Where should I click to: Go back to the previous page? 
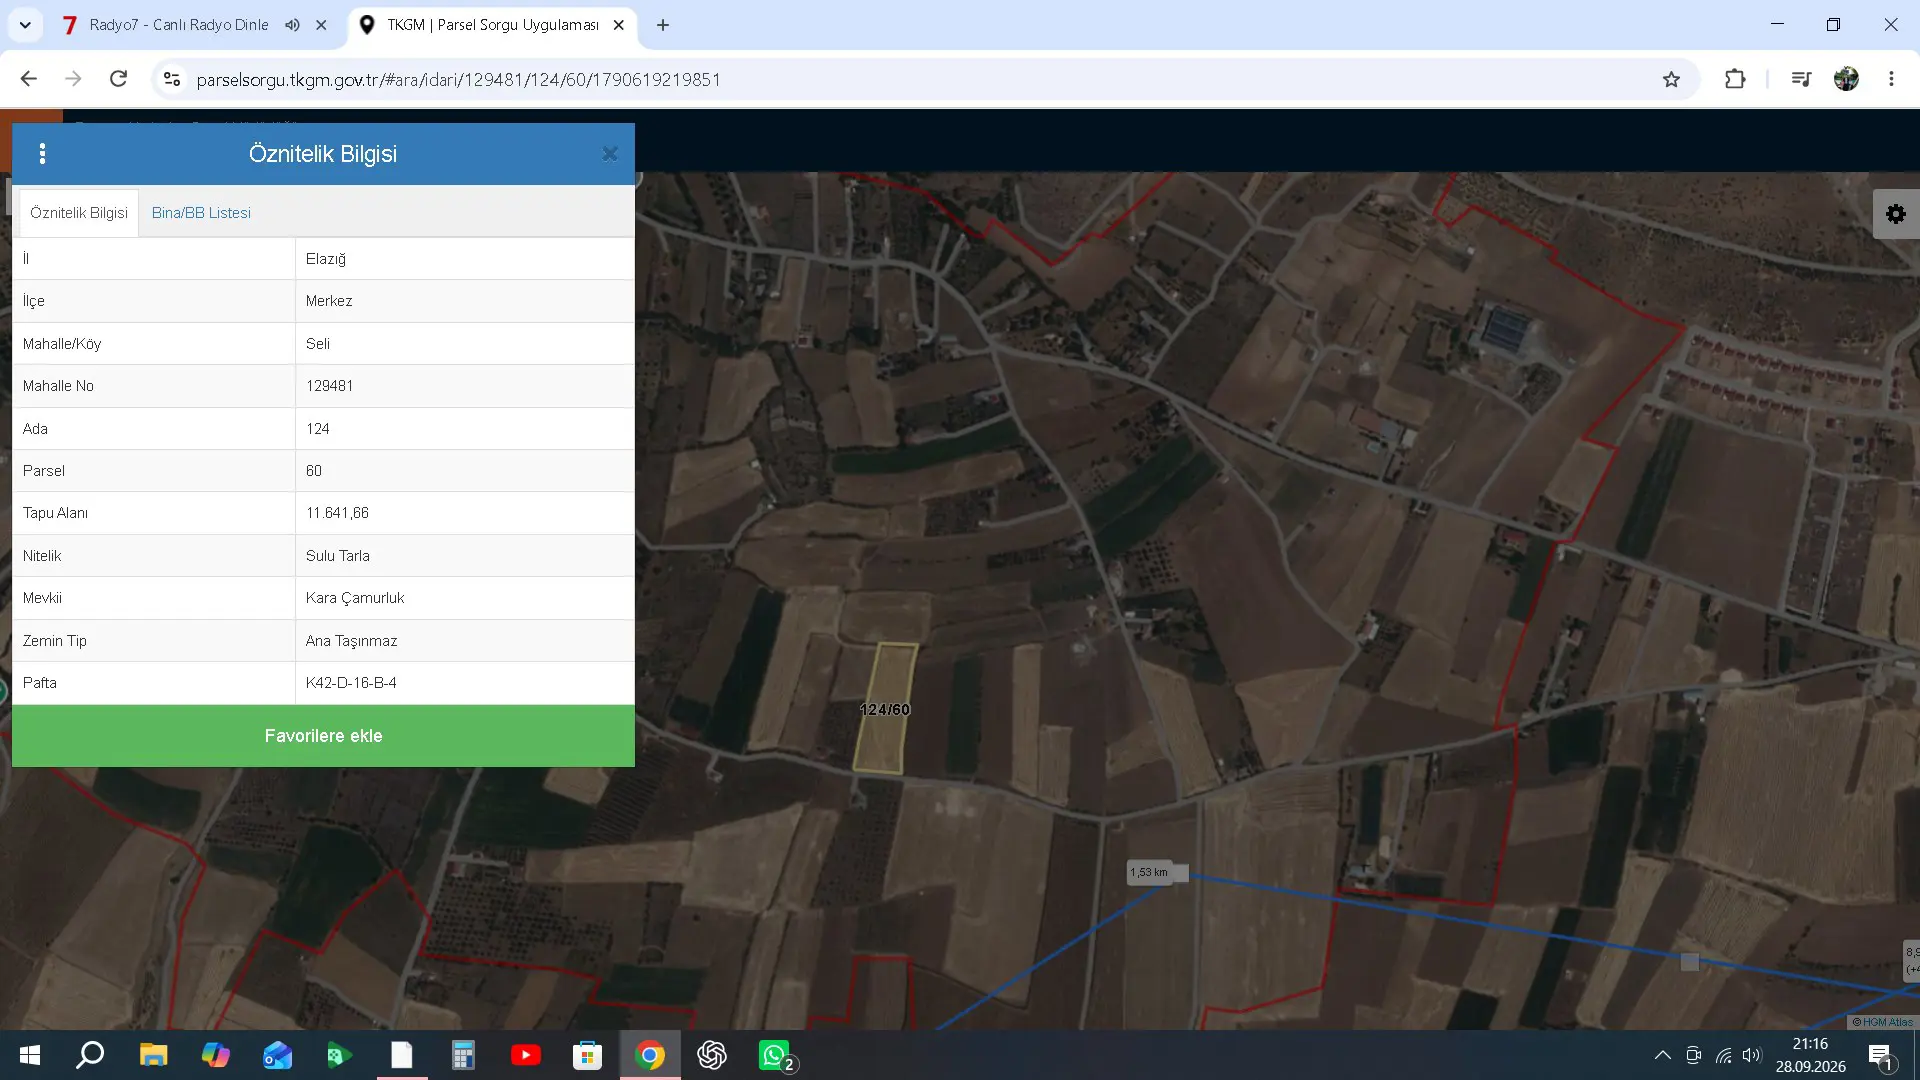click(x=29, y=79)
